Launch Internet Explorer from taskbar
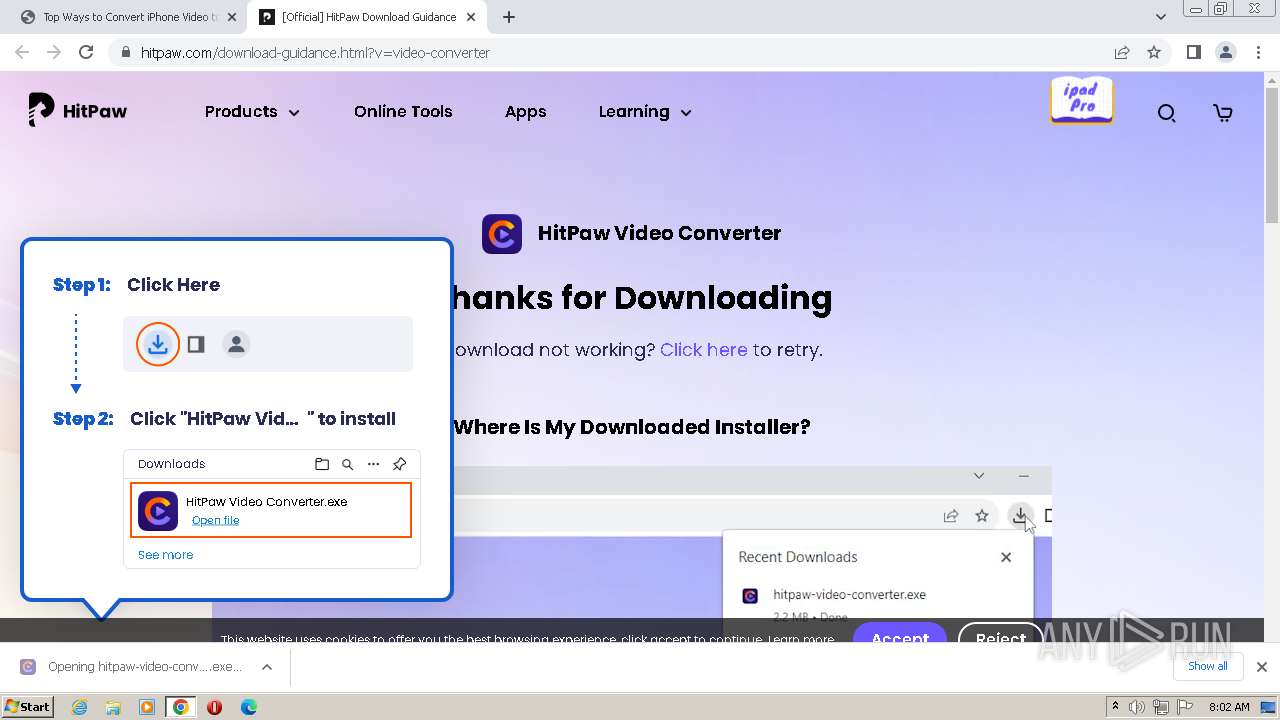Viewport: 1280px width, 720px height. coord(79,707)
